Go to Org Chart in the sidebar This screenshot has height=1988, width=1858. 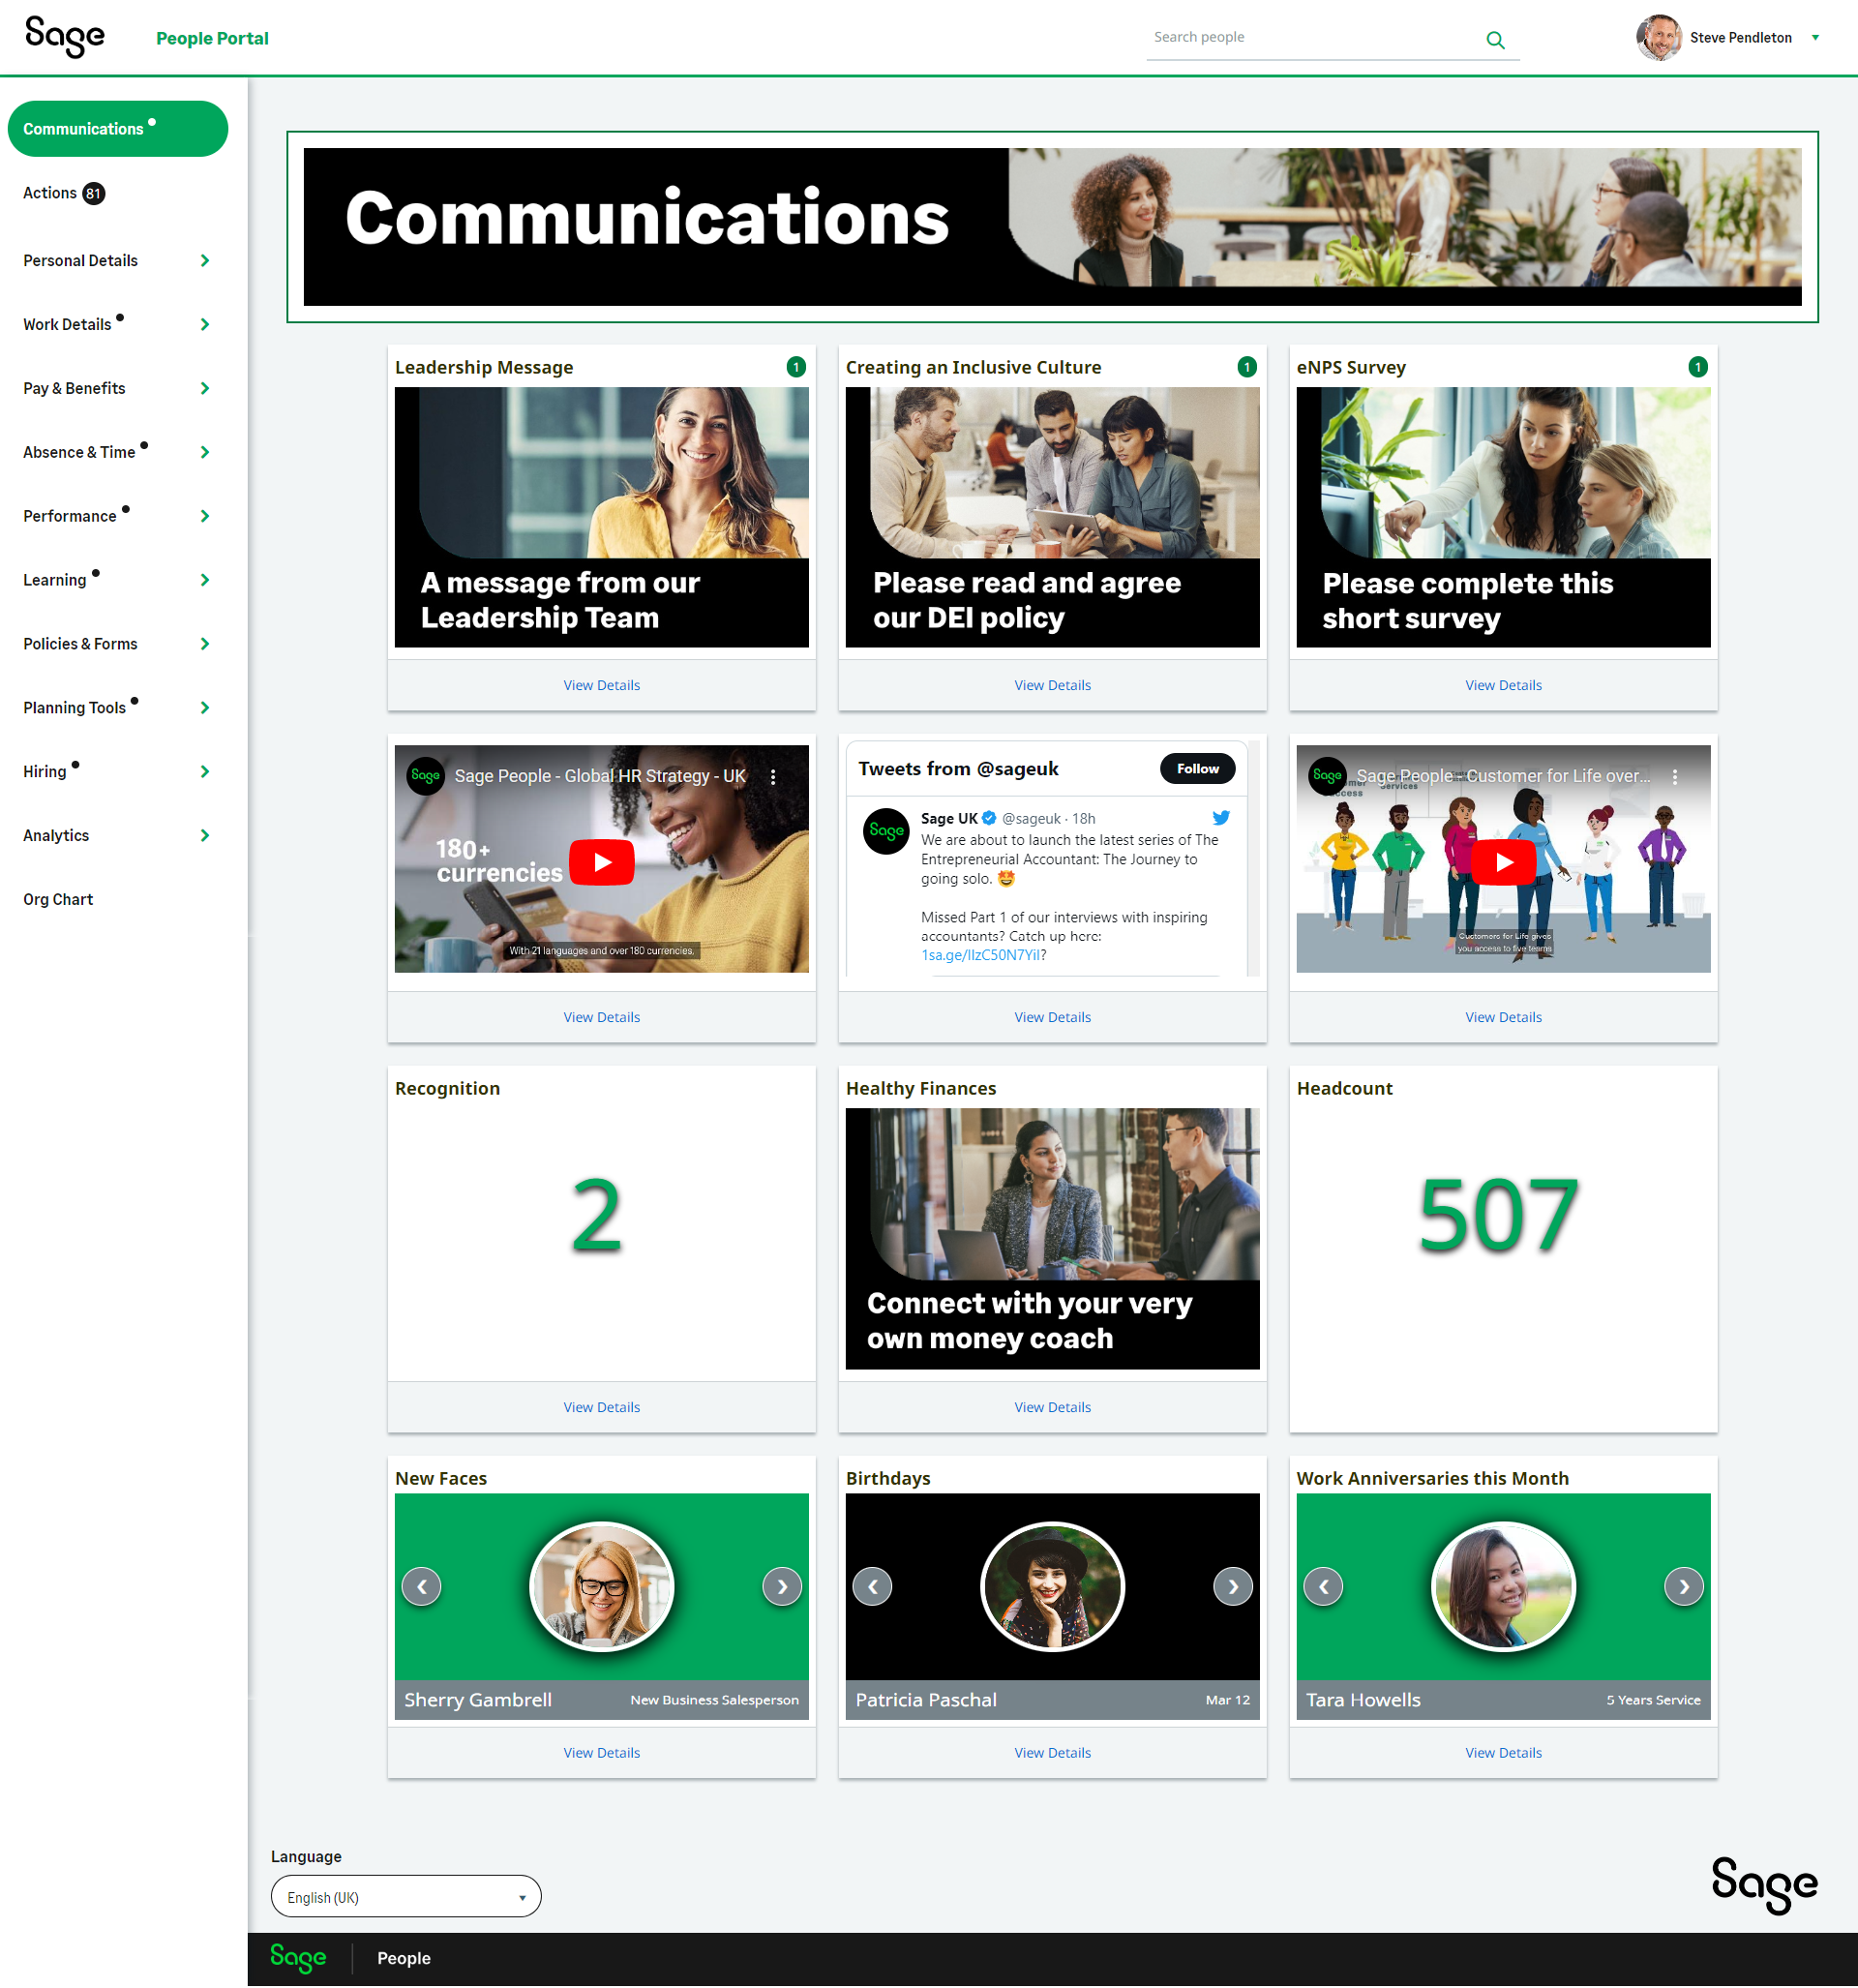point(58,899)
